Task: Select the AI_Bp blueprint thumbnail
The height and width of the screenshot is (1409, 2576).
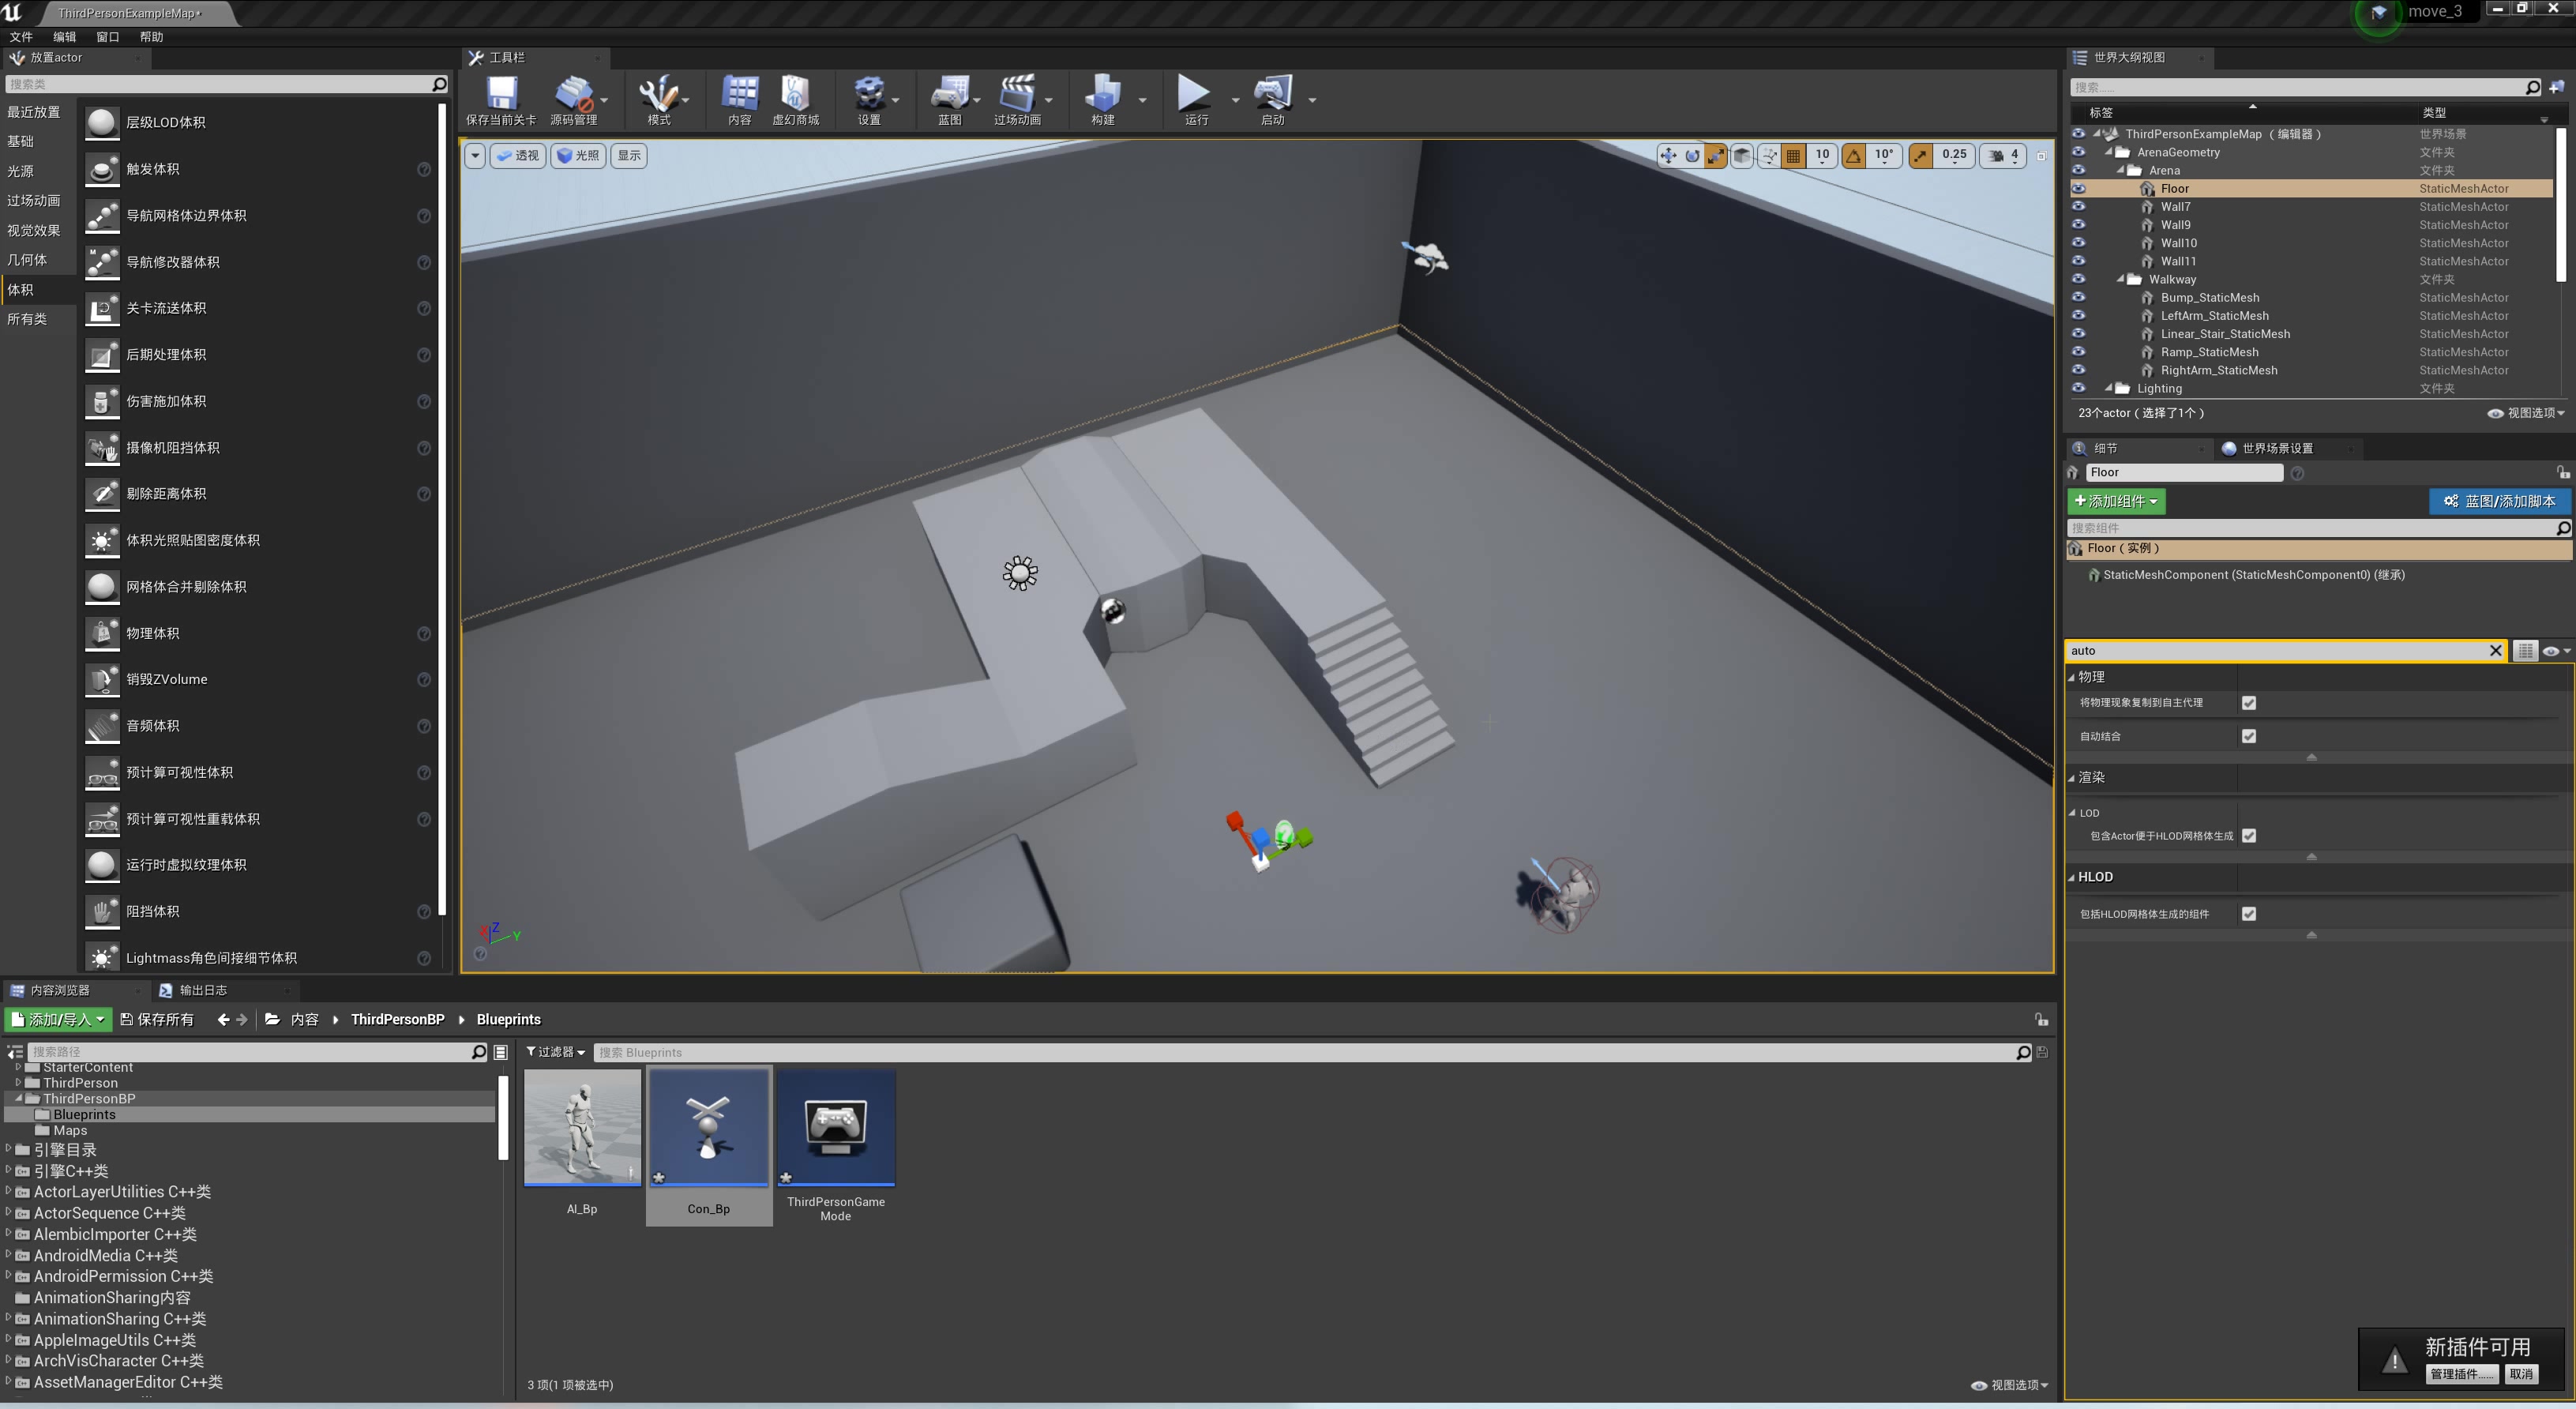Action: [582, 1128]
